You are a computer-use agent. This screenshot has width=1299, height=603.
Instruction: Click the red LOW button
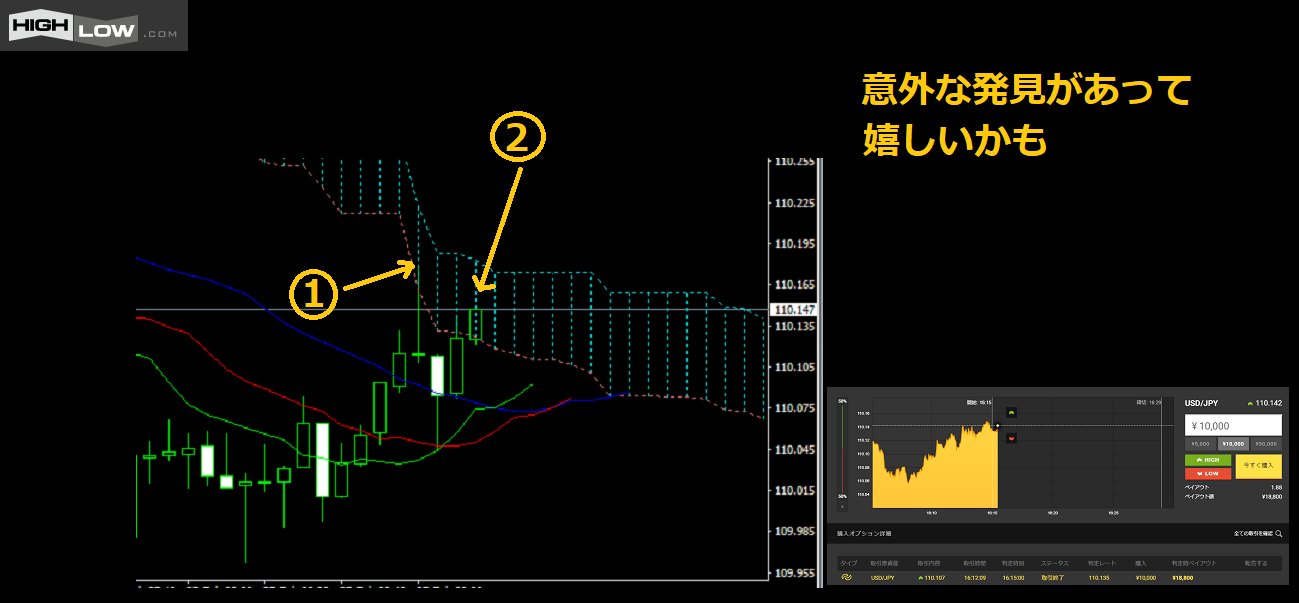1207,473
